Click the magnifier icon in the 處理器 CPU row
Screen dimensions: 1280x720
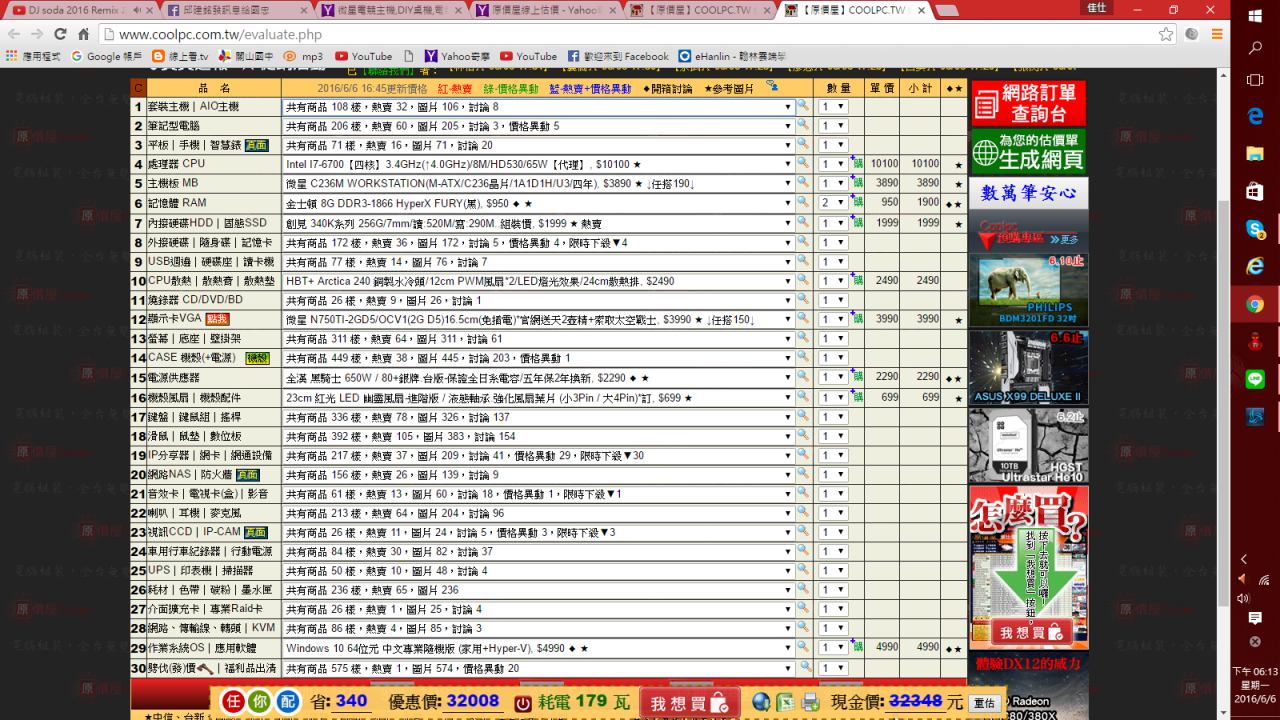click(x=802, y=163)
